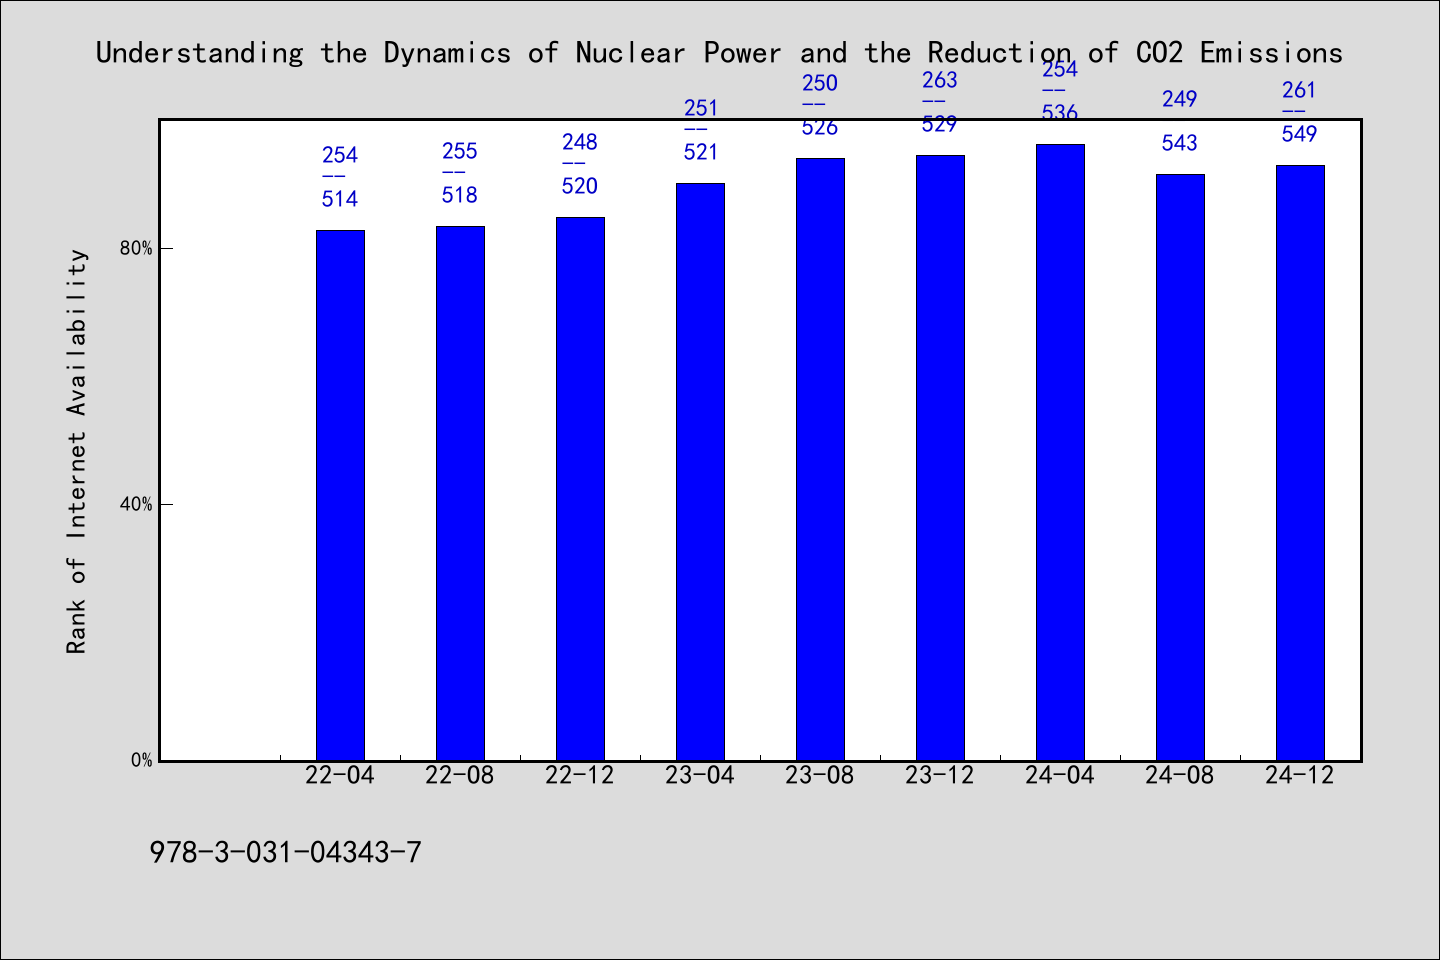Image resolution: width=1440 pixels, height=960 pixels.
Task: Click the x-axis label 24-08
Action: 1180,776
